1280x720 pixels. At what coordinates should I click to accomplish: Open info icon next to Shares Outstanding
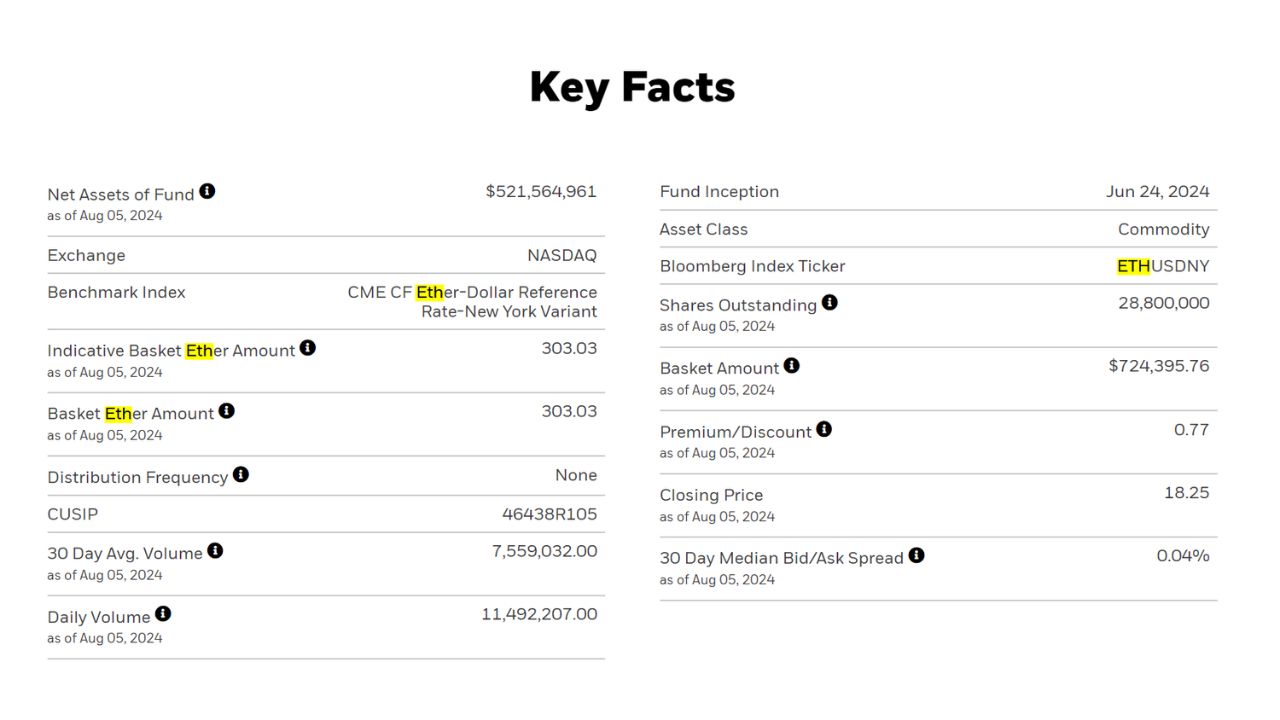pos(830,302)
